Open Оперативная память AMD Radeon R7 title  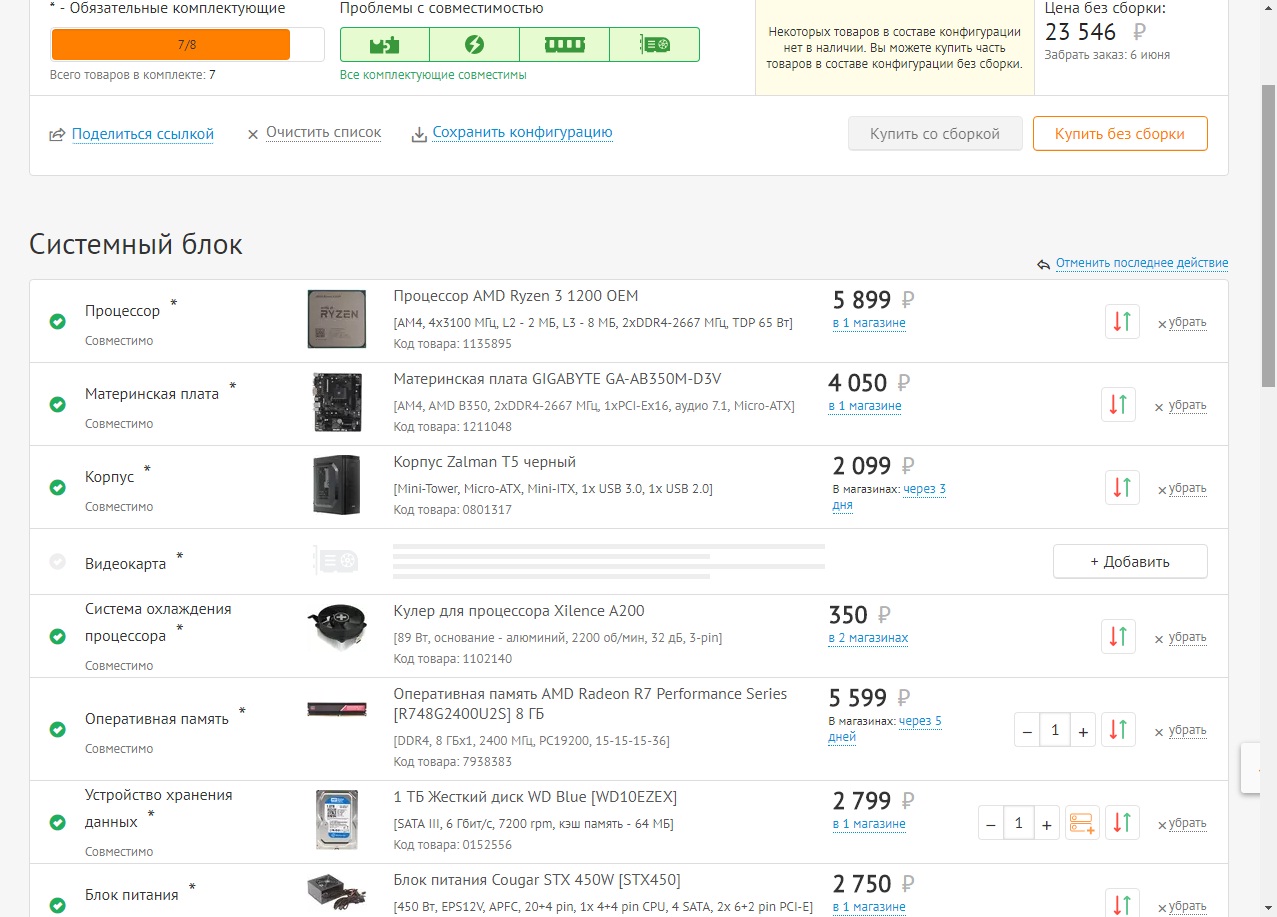[x=590, y=704]
